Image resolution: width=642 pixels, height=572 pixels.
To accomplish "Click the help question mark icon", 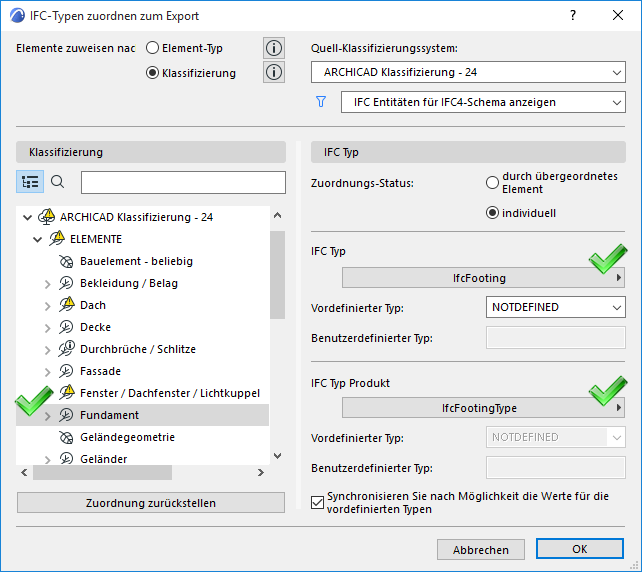I will 573,16.
